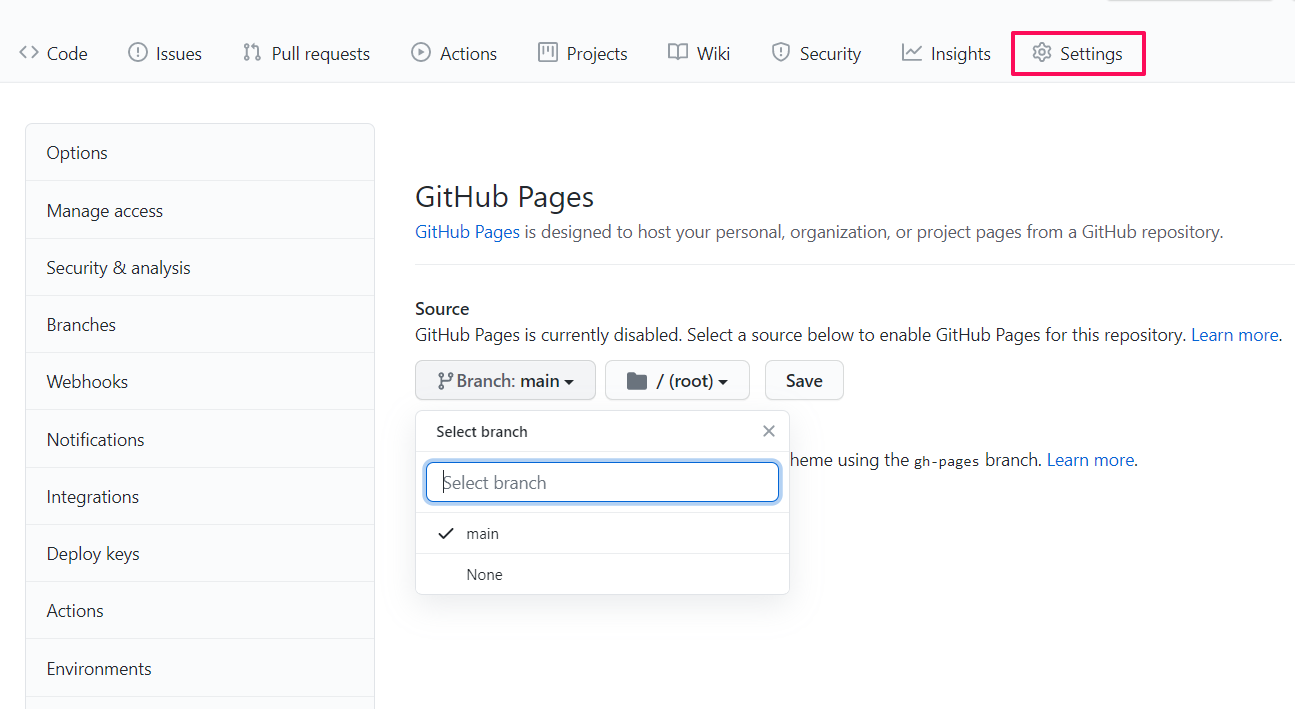
Task: Click the Actions play icon in navigation
Action: pos(421,53)
